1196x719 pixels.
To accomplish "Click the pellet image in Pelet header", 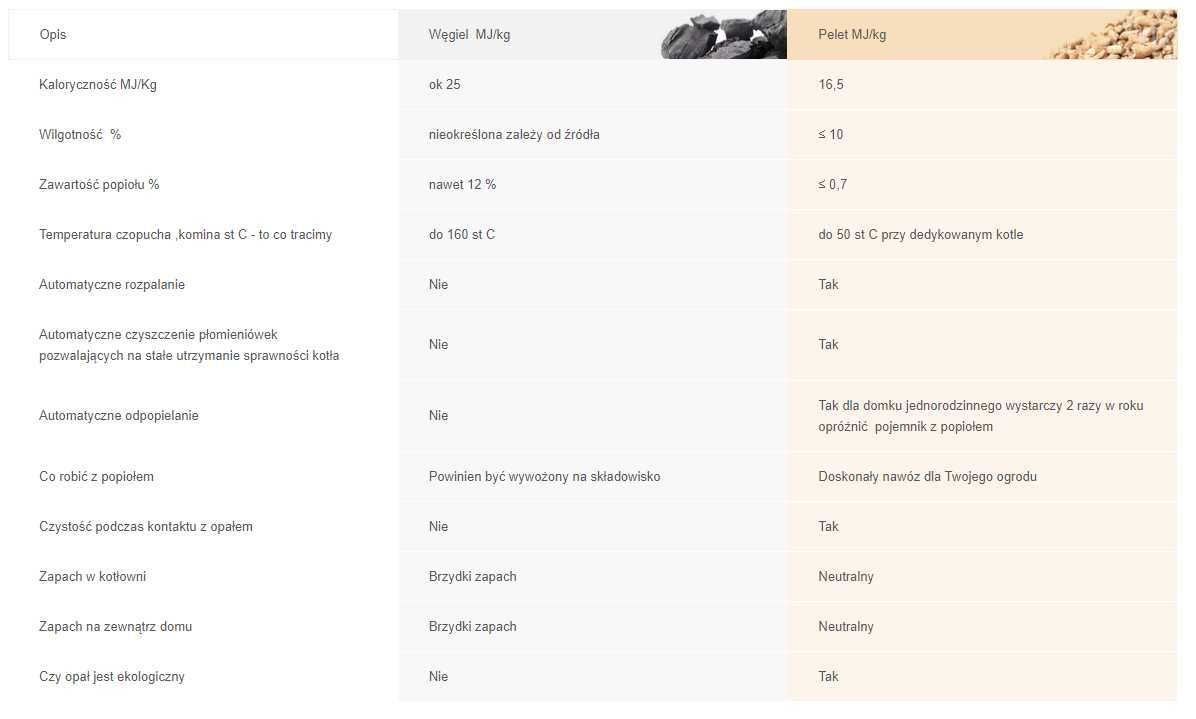I will coord(1116,34).
